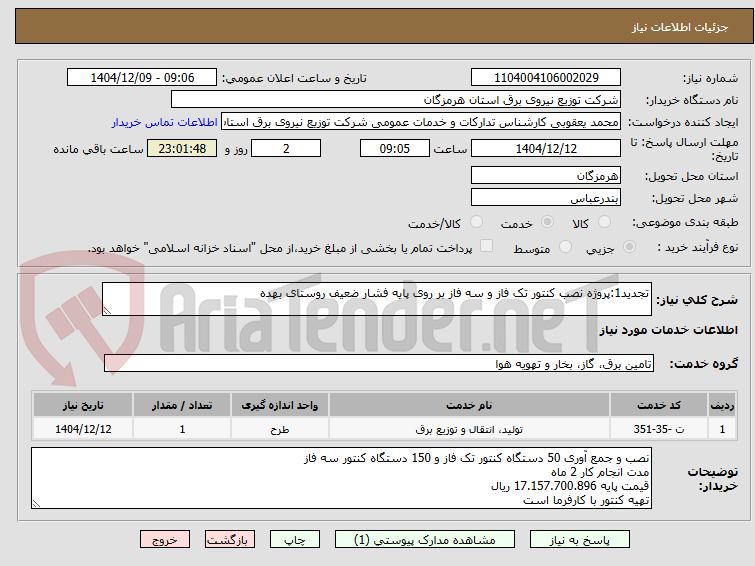Select the جزیی purchase type radio

pyautogui.click(x=629, y=247)
